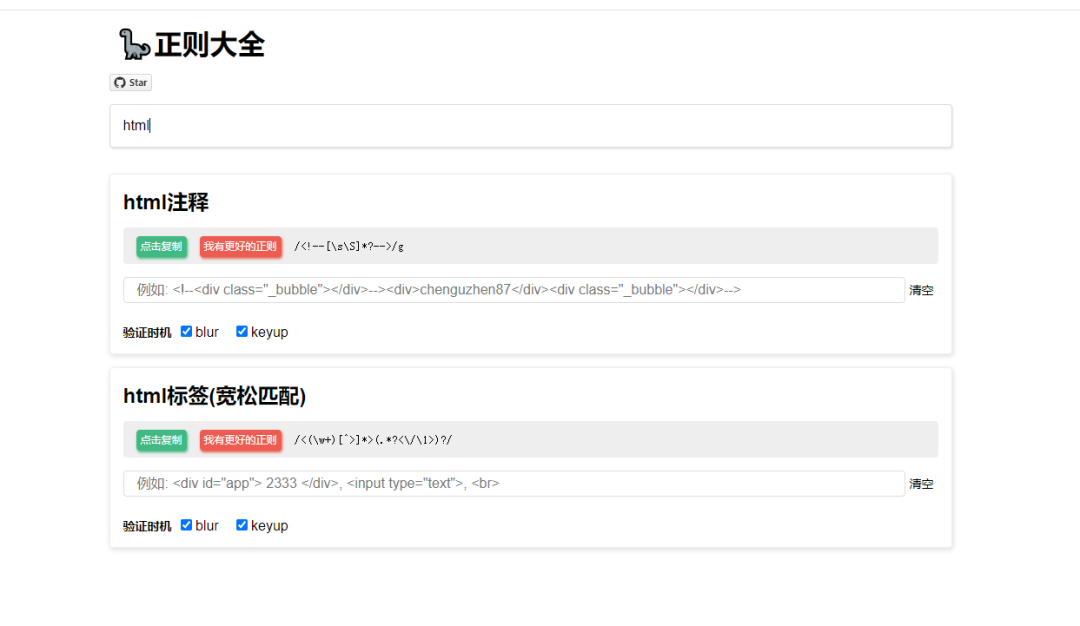Click the 正则大全 page title
1080x626 pixels.
(209, 45)
